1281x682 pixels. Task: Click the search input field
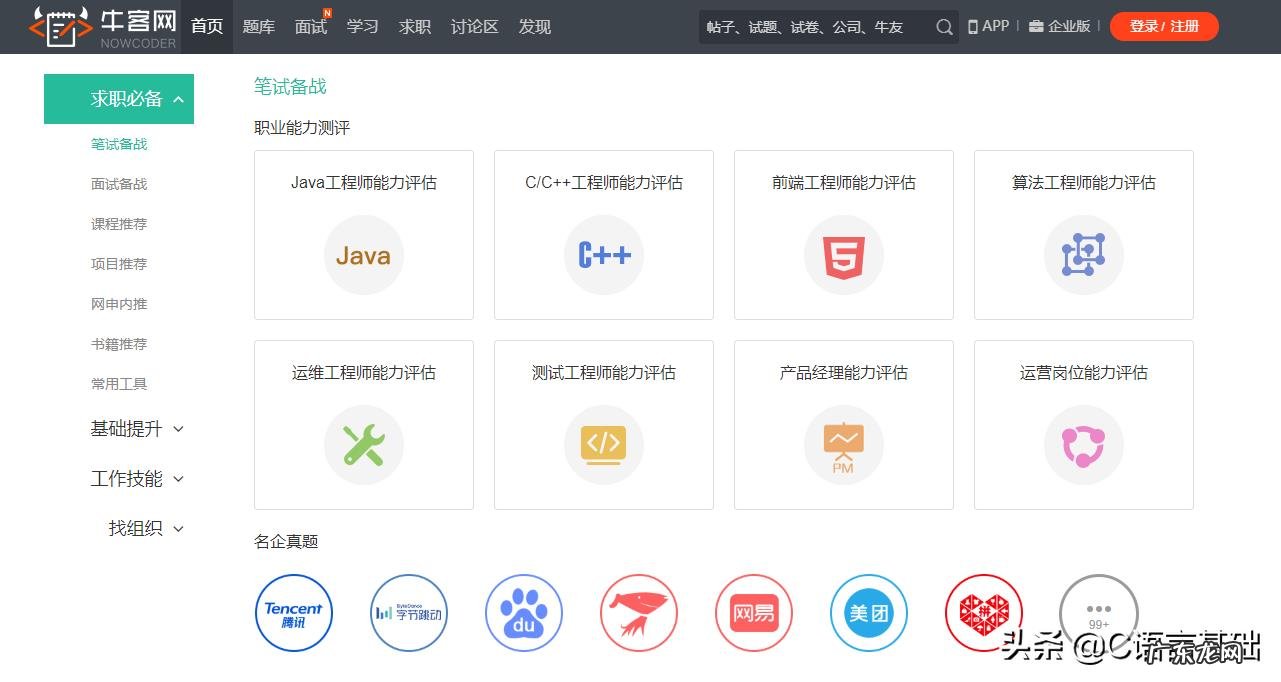(x=820, y=27)
